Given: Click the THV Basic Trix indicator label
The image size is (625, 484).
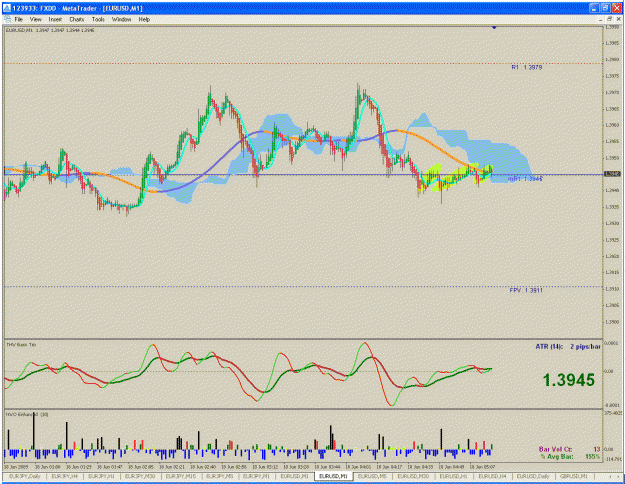Looking at the screenshot, I should (x=21, y=344).
